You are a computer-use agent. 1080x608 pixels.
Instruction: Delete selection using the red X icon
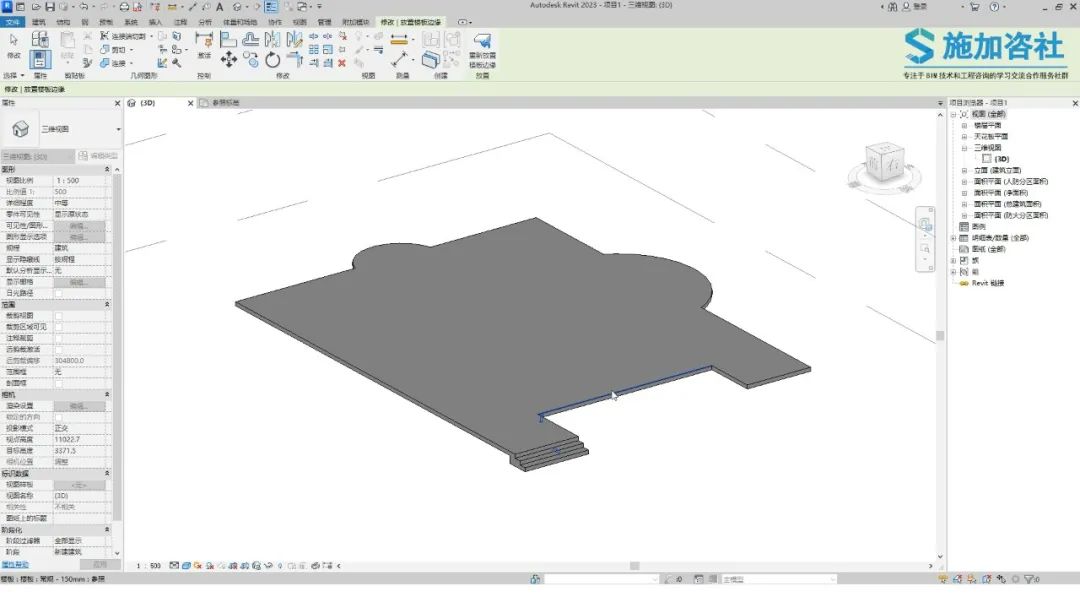[342, 63]
